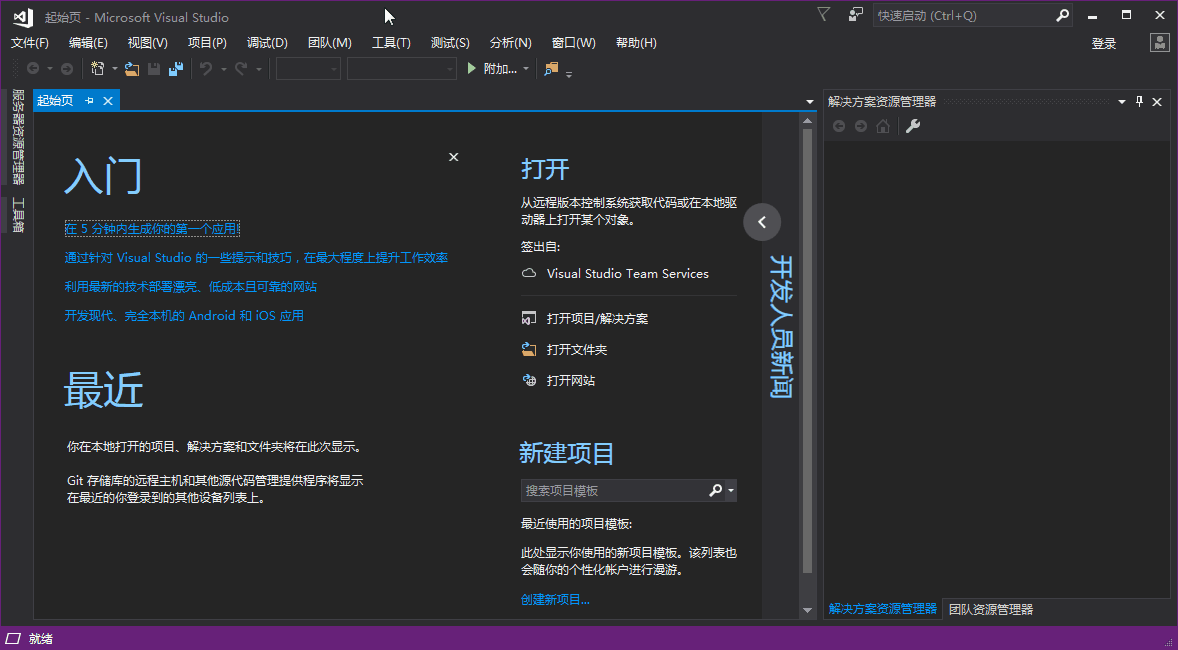Switch to the 团队资源管理器 tab
This screenshot has width=1178, height=650.
click(990, 608)
